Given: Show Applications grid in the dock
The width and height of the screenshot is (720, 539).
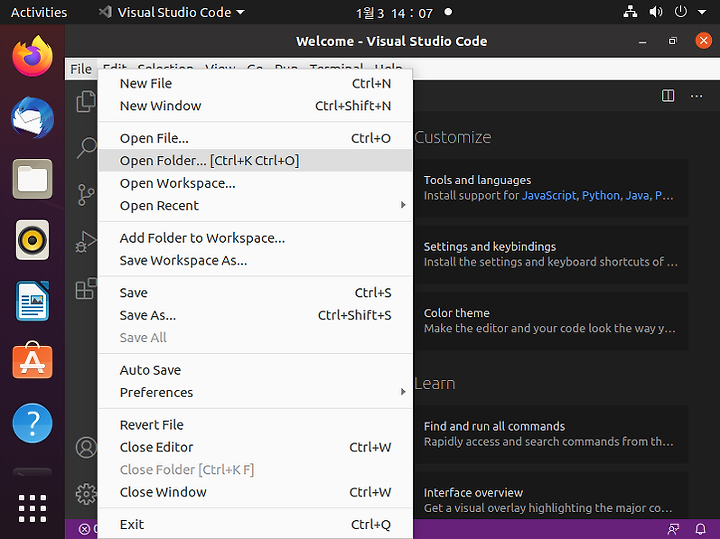Looking at the screenshot, I should click(33, 509).
